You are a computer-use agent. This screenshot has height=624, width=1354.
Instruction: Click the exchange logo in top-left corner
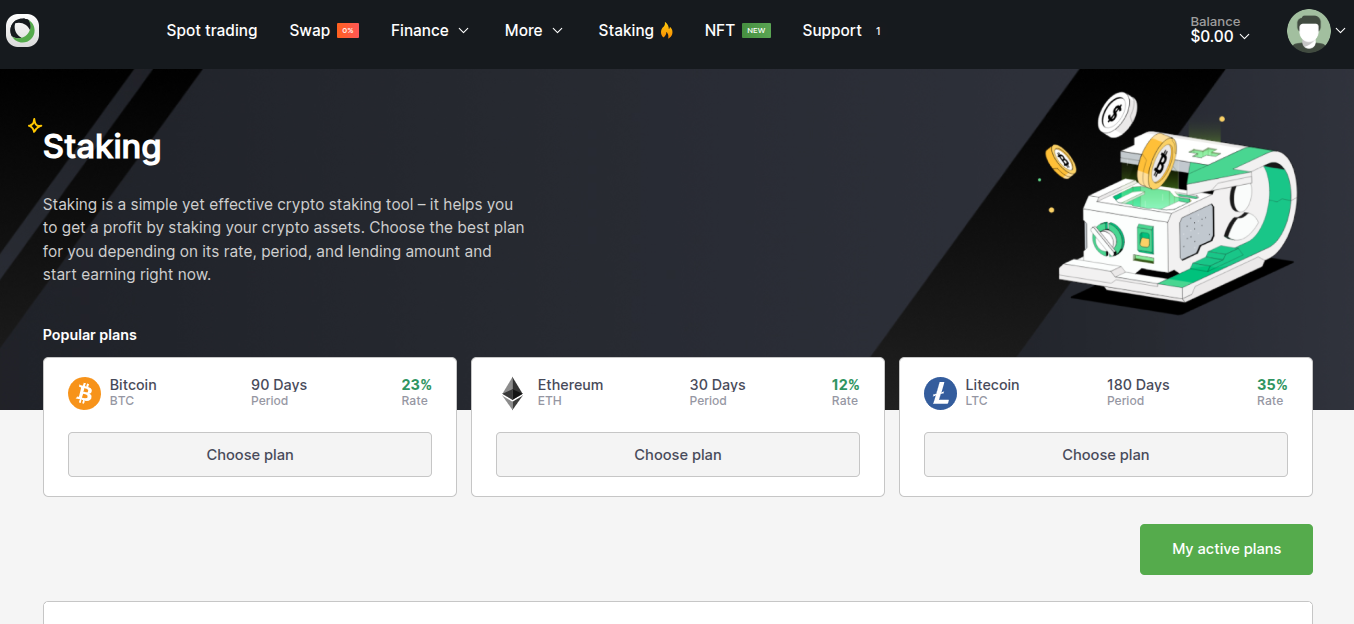click(22, 31)
